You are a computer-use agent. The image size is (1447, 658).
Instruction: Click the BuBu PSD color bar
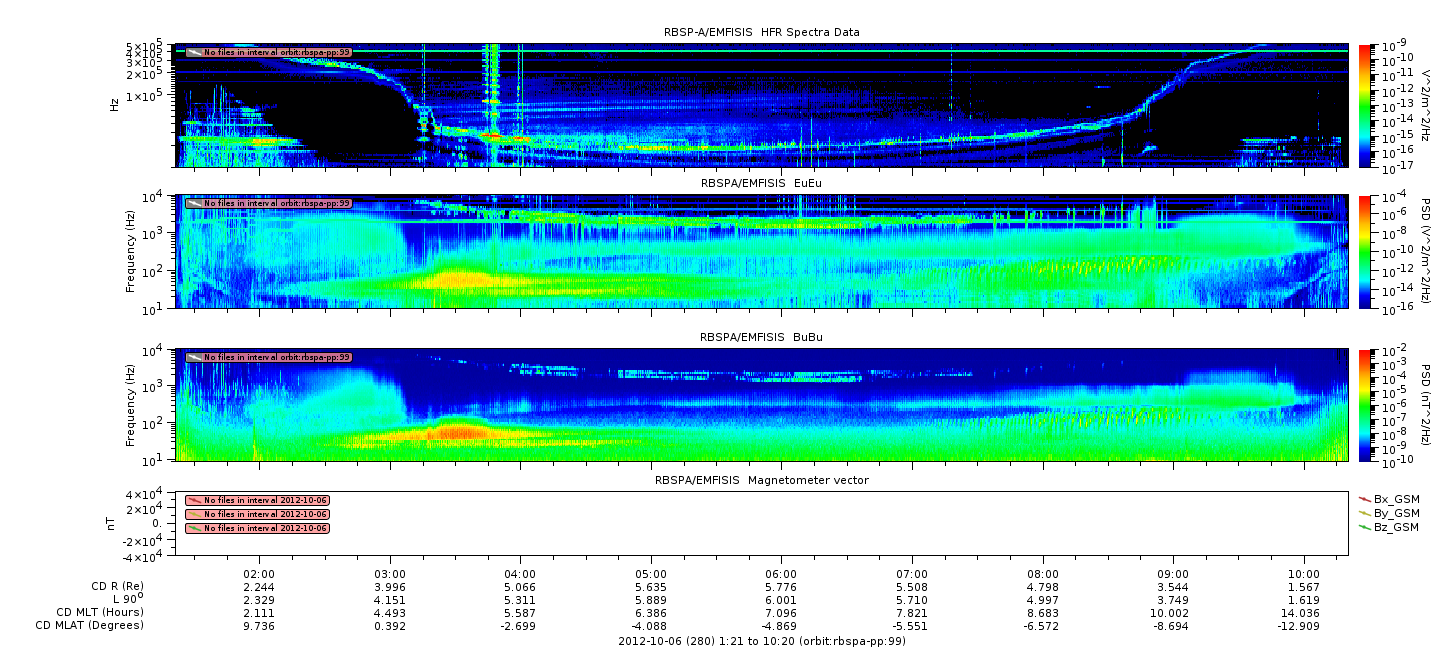[x=1364, y=404]
